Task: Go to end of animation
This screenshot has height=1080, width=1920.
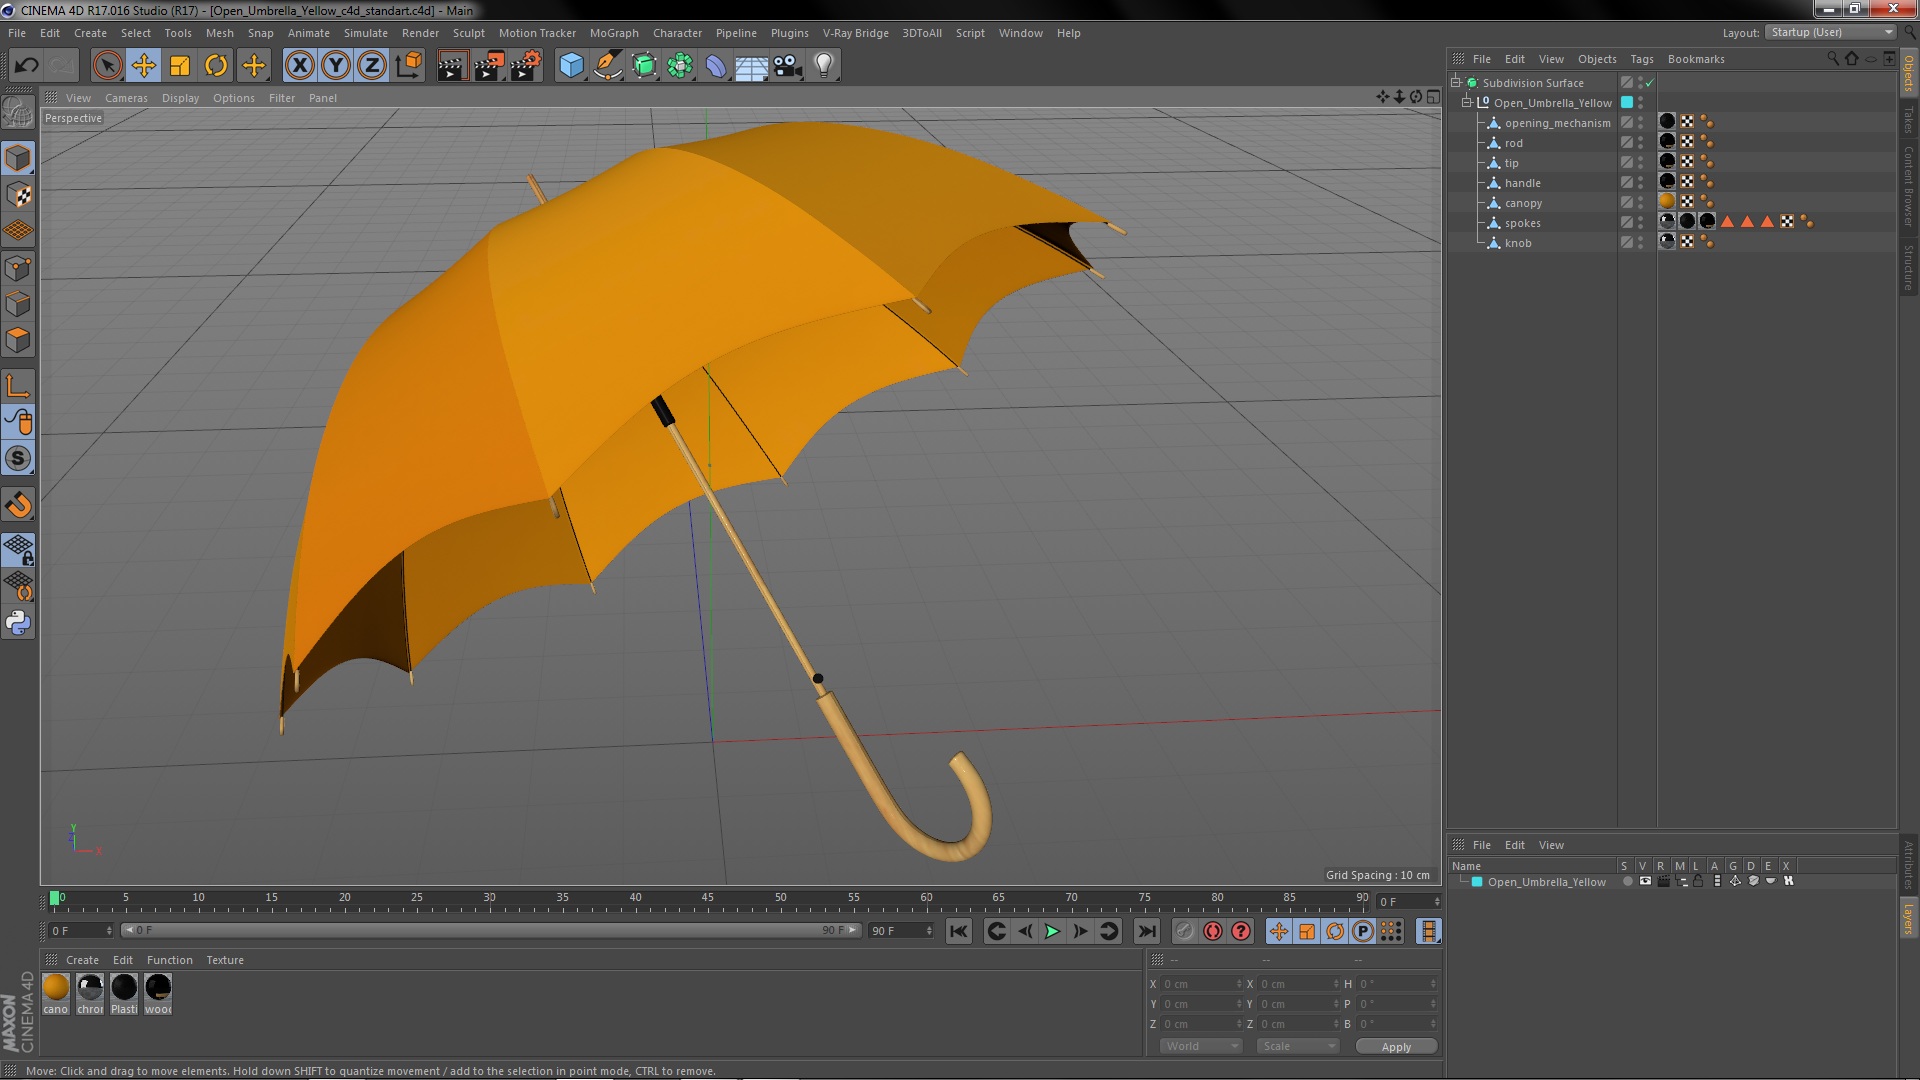Action: [1147, 931]
